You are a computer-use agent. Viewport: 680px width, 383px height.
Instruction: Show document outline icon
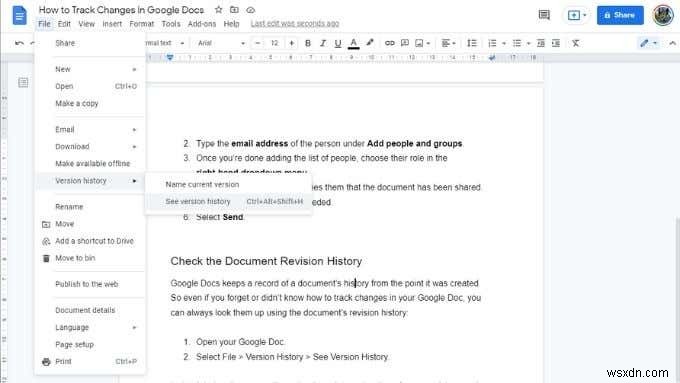point(23,82)
